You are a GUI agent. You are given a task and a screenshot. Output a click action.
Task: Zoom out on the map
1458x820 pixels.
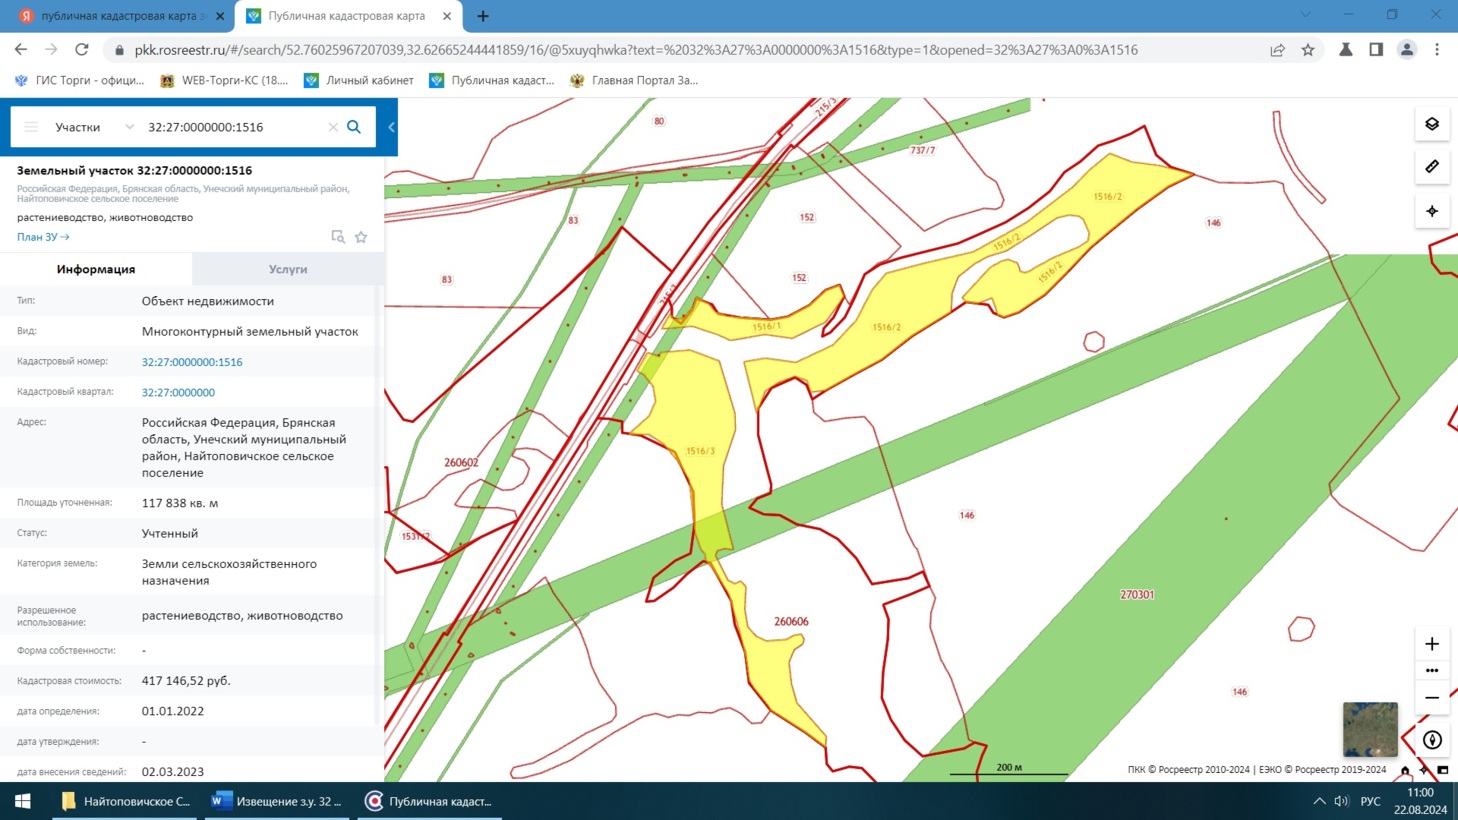coord(1432,698)
